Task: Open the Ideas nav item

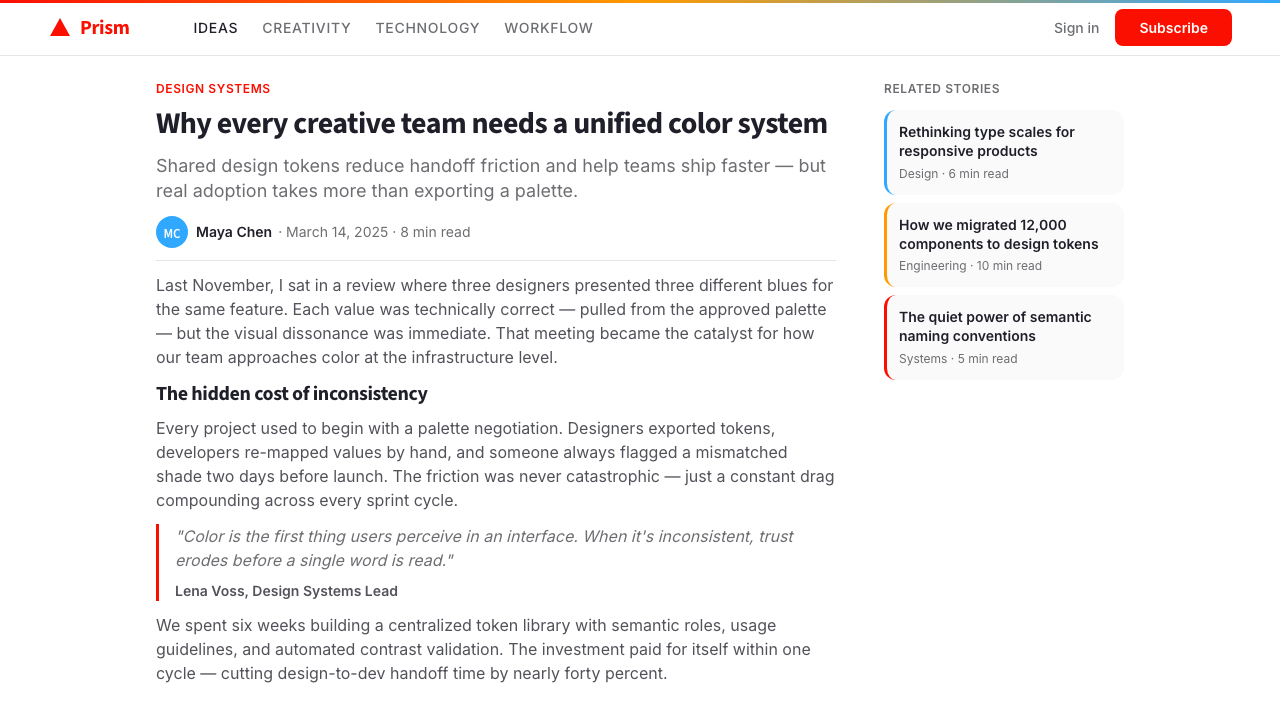Action: pyautogui.click(x=216, y=28)
